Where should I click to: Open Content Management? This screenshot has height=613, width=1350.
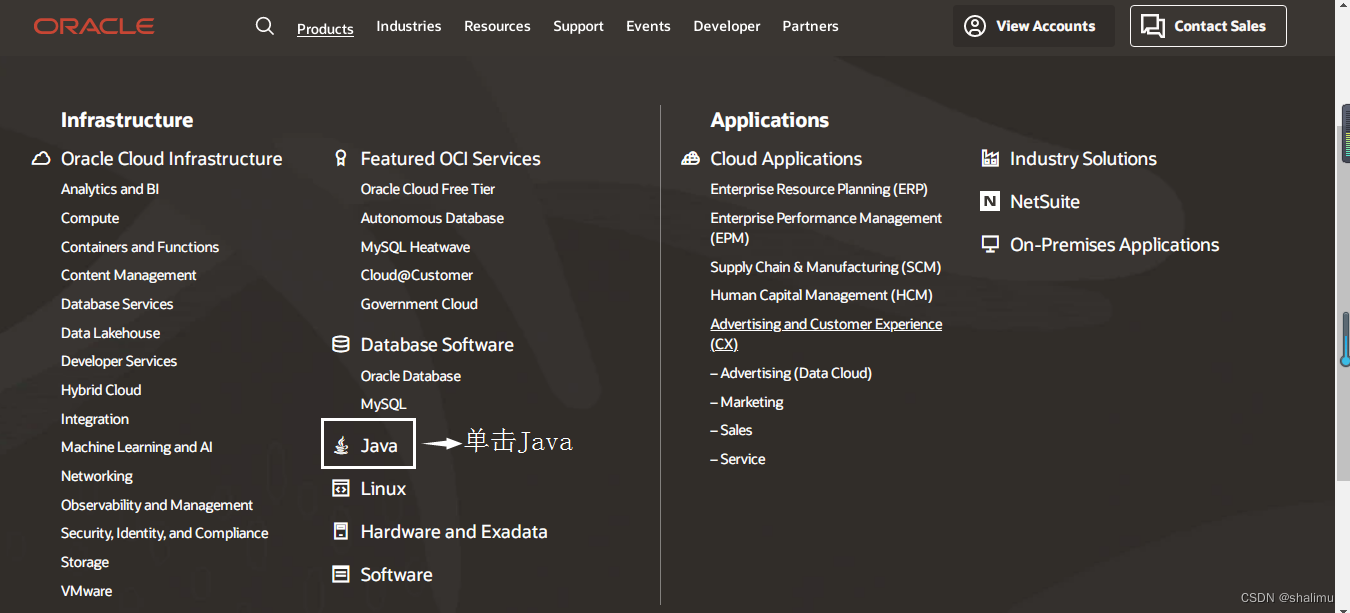[129, 275]
